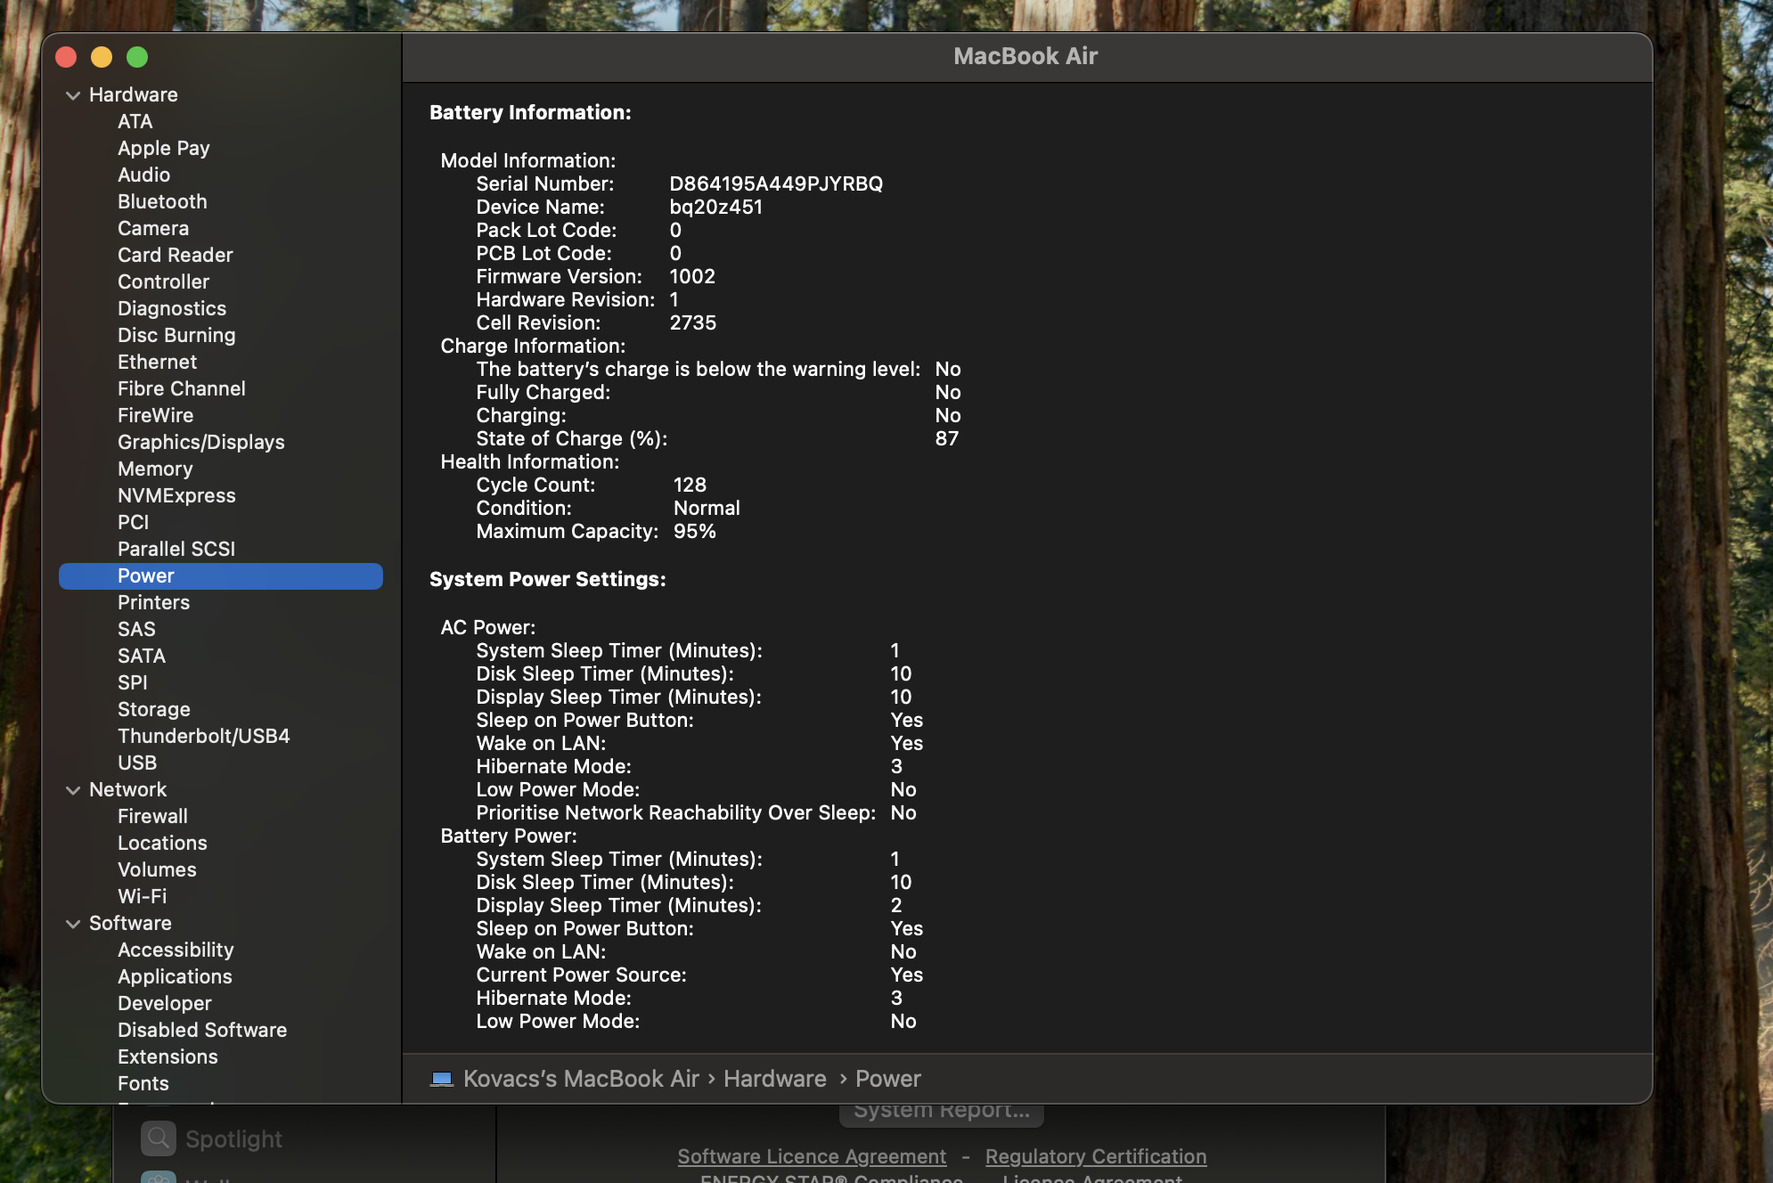The width and height of the screenshot is (1773, 1183).
Task: Select PCI in the Hardware list
Action: tap(133, 523)
